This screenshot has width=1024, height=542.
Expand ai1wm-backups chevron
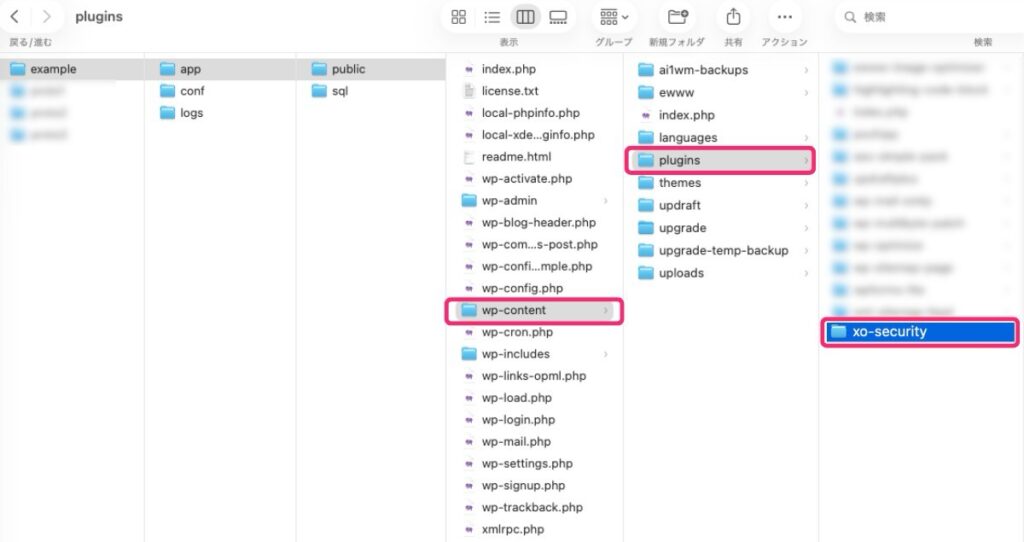click(x=807, y=70)
